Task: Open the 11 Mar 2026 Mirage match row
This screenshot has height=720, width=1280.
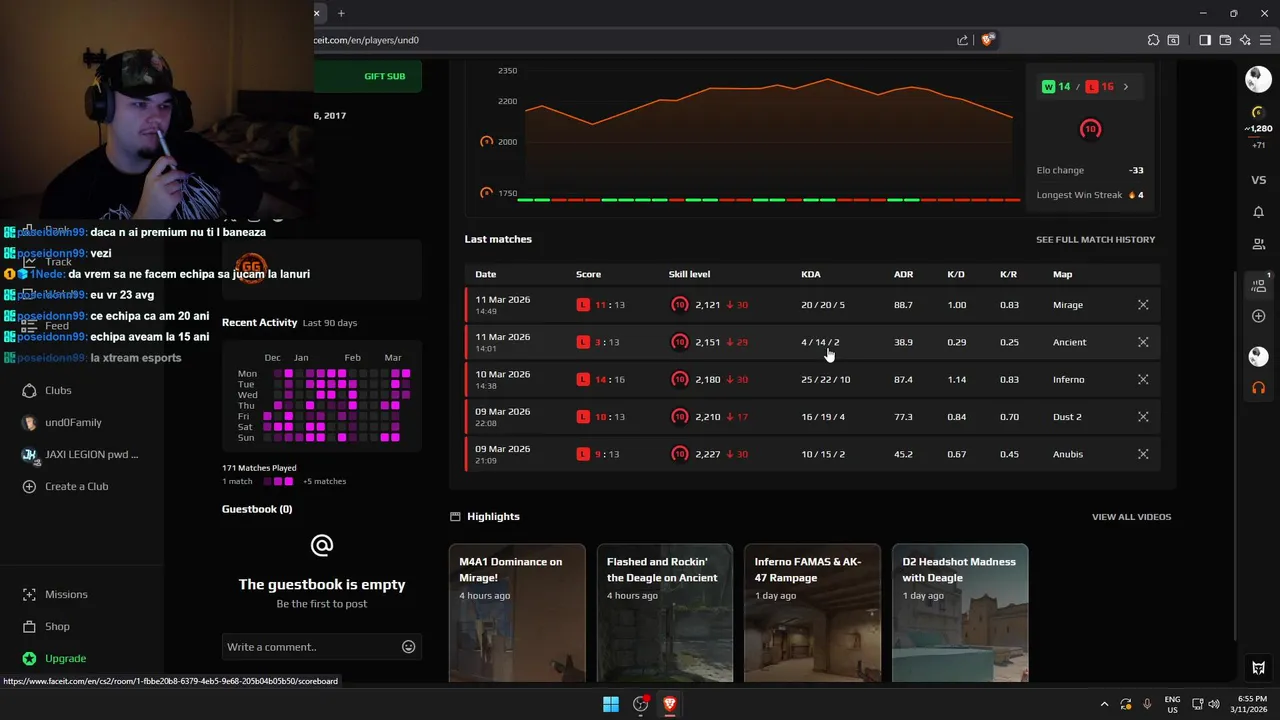Action: coord(812,305)
